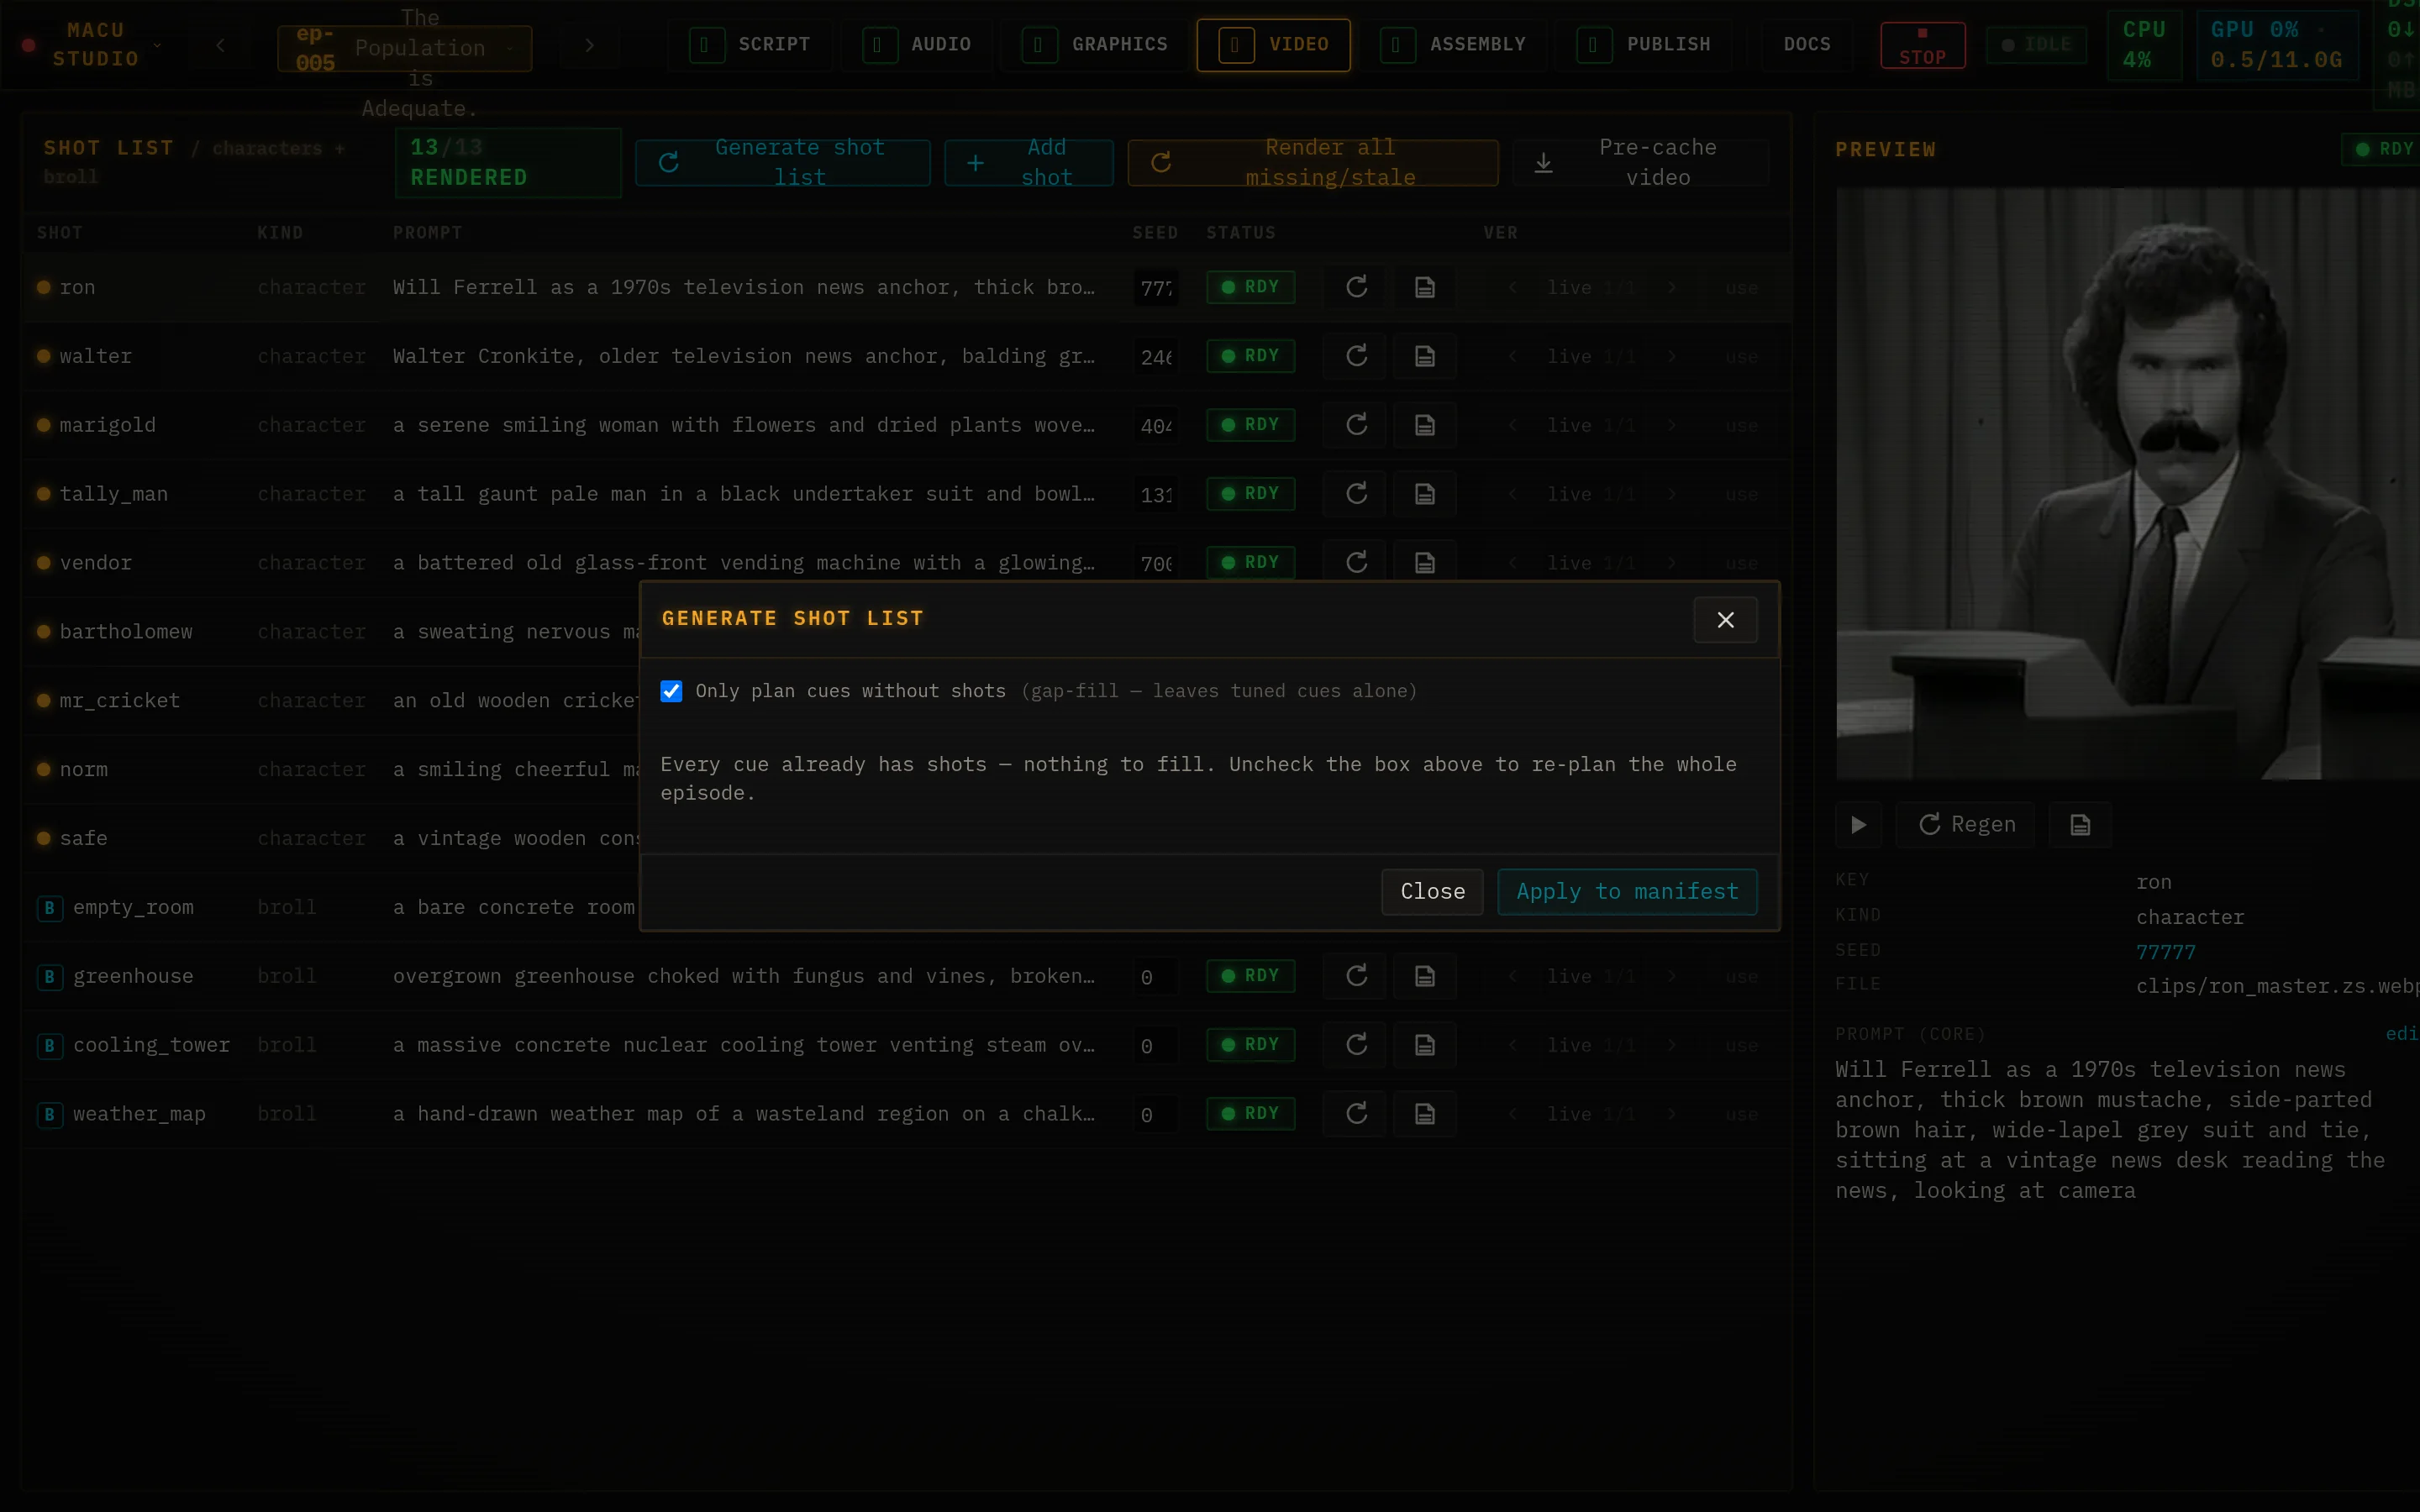Next version arrow in ron row

pos(1671,288)
